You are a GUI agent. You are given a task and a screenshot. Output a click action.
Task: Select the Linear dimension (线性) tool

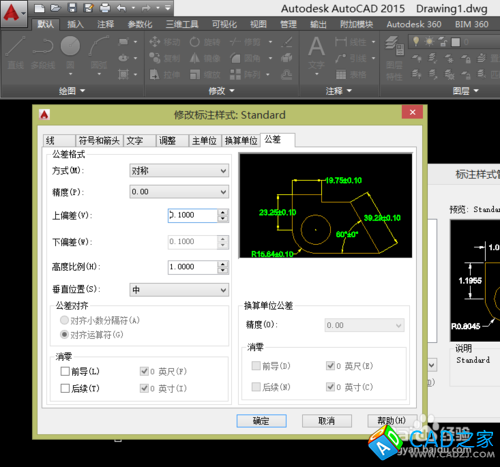coord(351,42)
